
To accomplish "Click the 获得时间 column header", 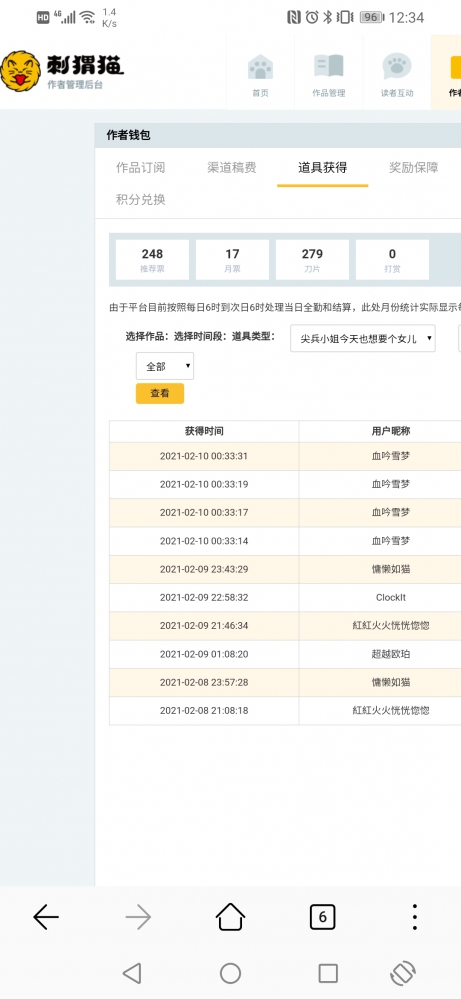I will click(x=204, y=431).
